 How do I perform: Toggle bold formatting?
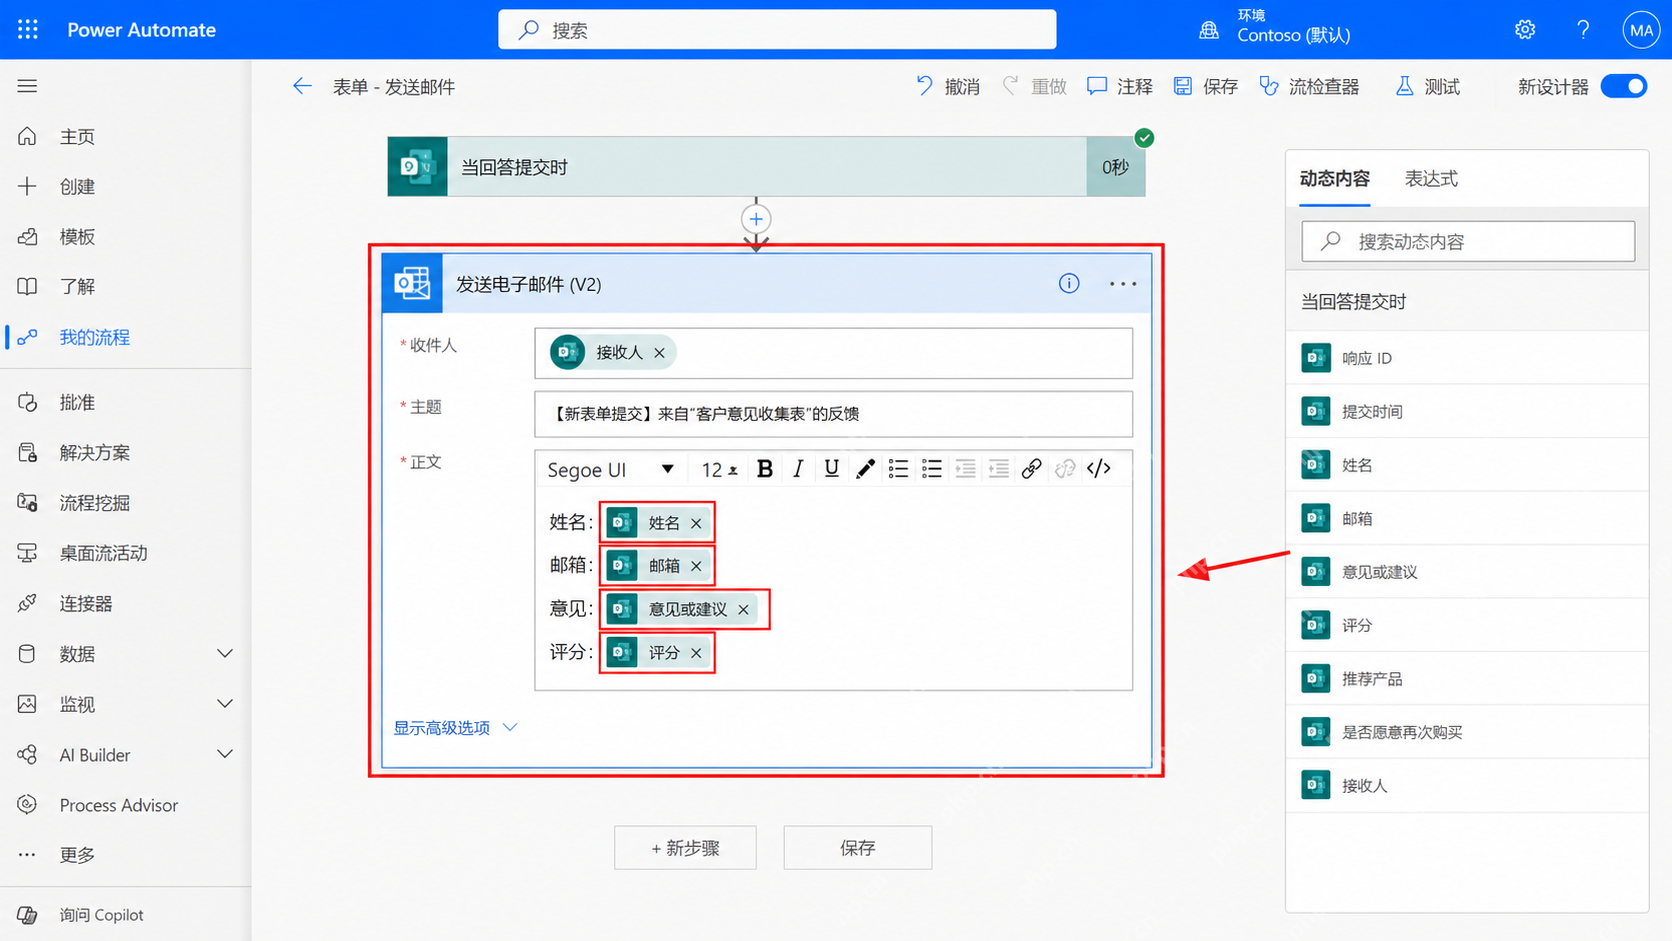coord(765,469)
